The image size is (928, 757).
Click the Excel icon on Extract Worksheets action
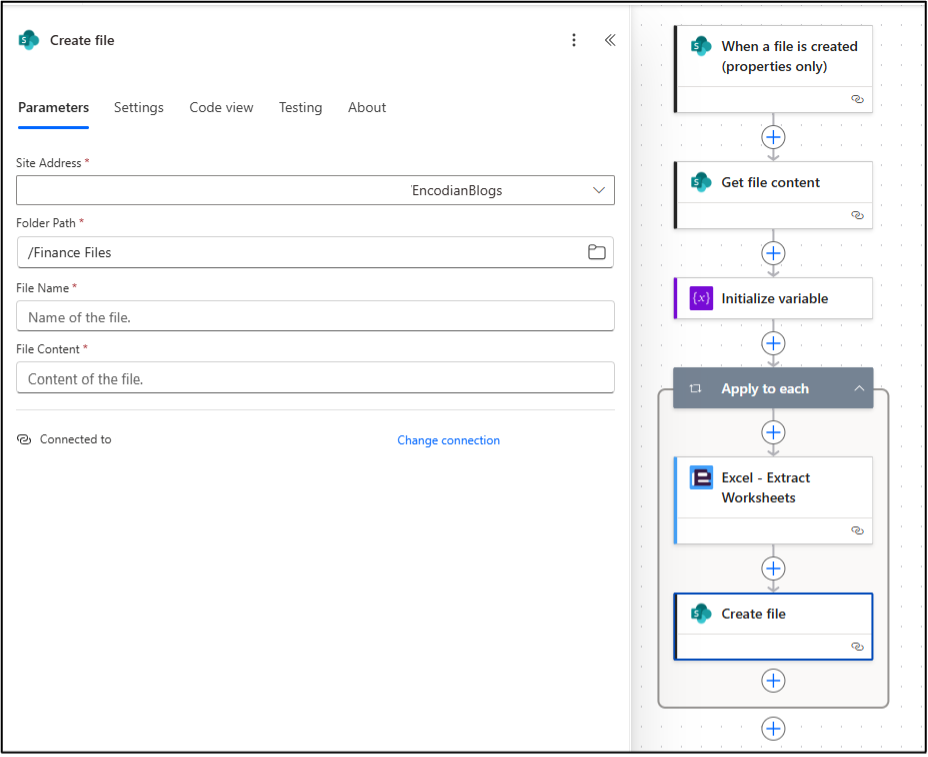click(701, 477)
